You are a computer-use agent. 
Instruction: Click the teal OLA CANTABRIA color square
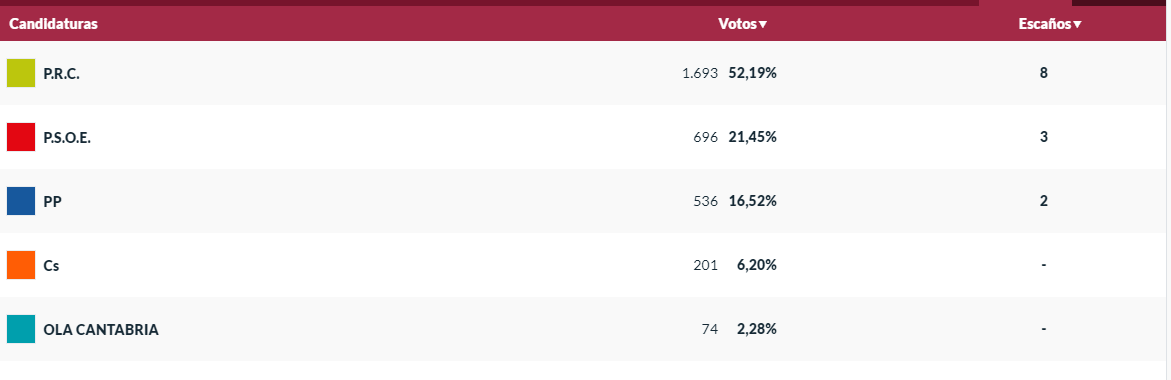pyautogui.click(x=21, y=329)
